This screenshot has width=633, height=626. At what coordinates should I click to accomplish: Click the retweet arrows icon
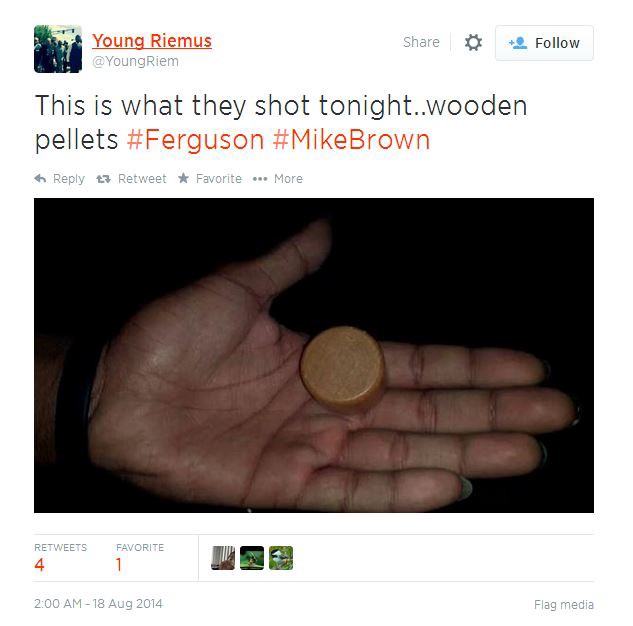point(103,179)
